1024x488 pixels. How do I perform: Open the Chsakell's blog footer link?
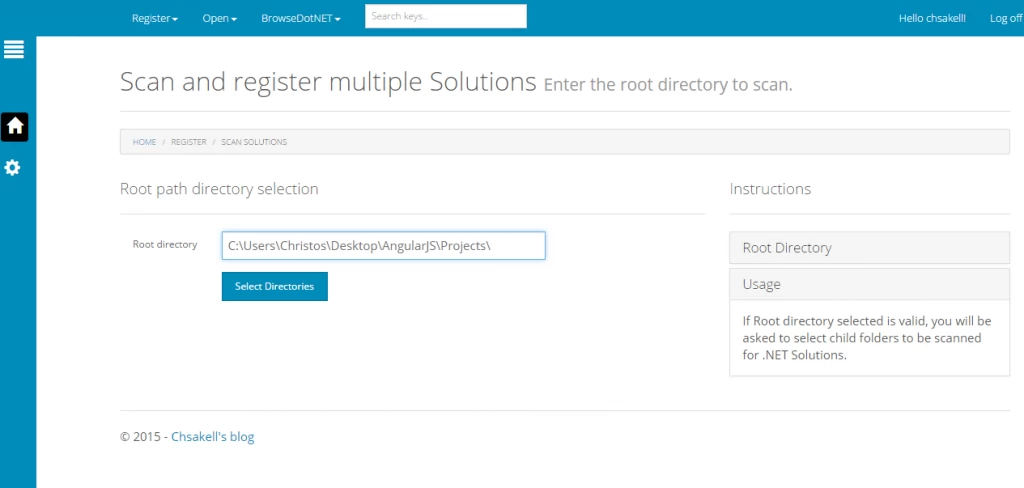coord(212,436)
